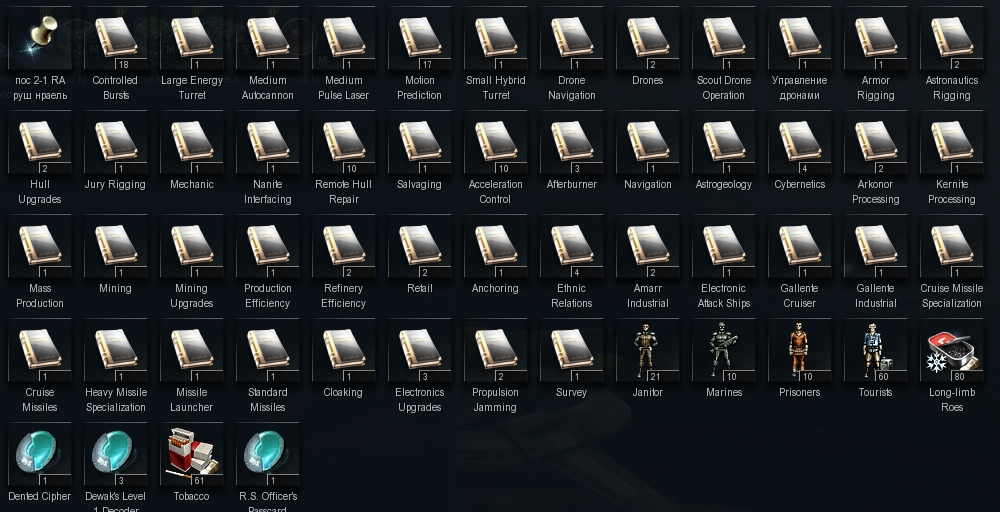Select the Armor Rigging skillbook
The width and height of the screenshot is (1000, 512).
coord(876,38)
